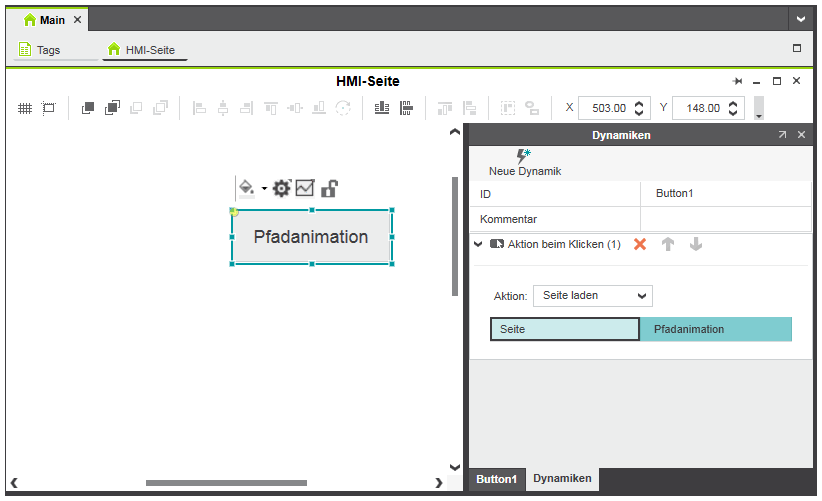Click the fill color bucket icon

click(x=246, y=188)
